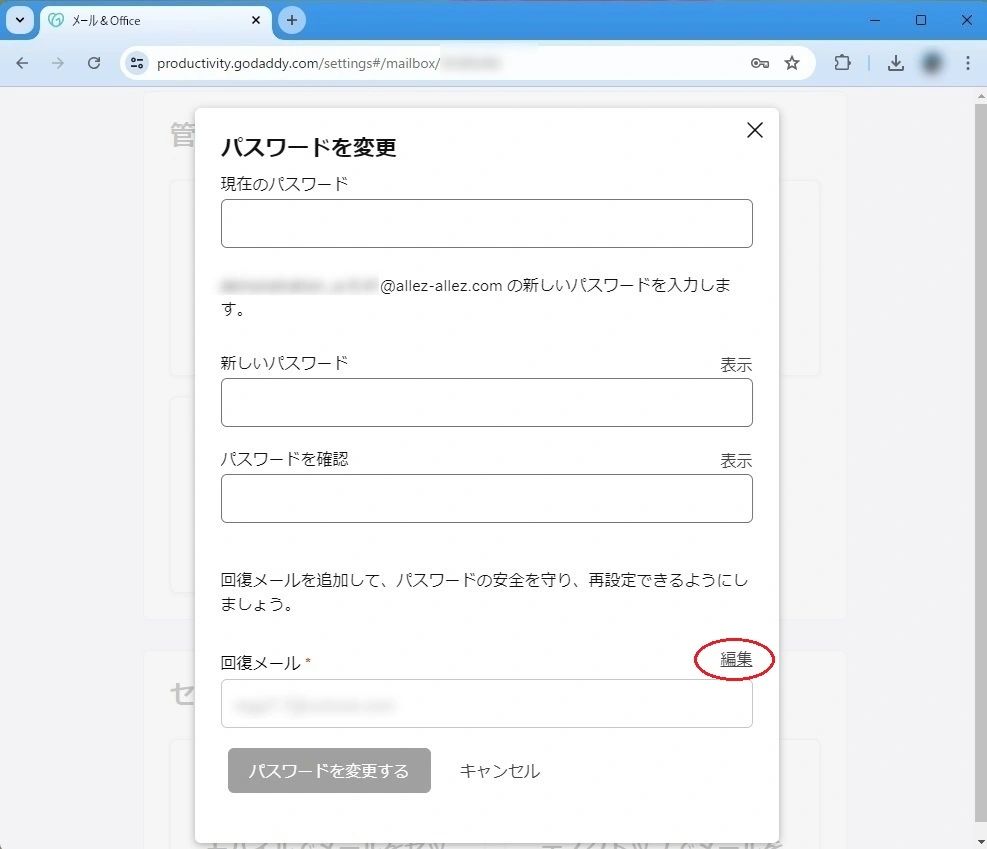Click the browser forward arrow
987x849 pixels.
tap(58, 63)
